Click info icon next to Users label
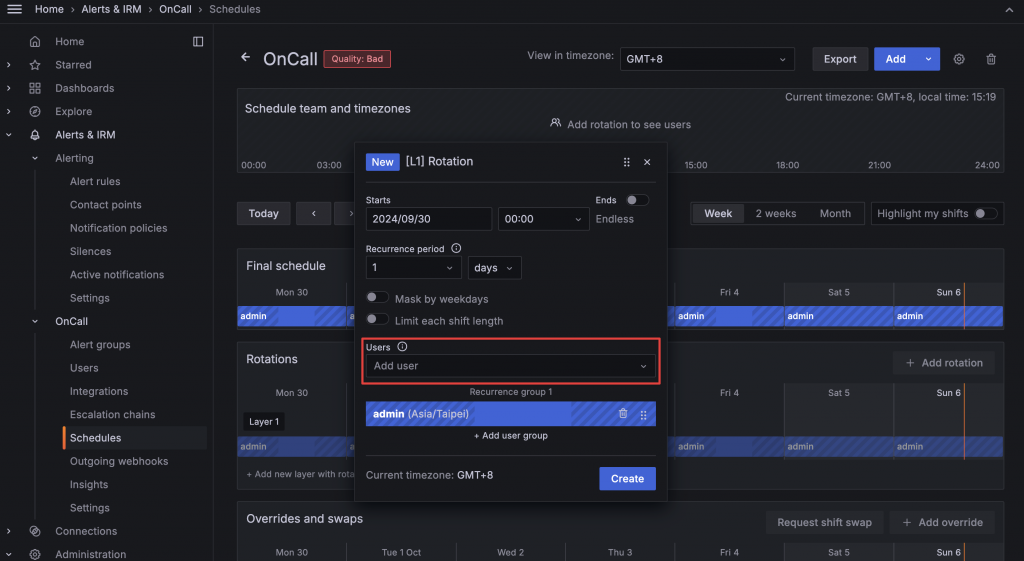Image resolution: width=1024 pixels, height=561 pixels. 402,347
